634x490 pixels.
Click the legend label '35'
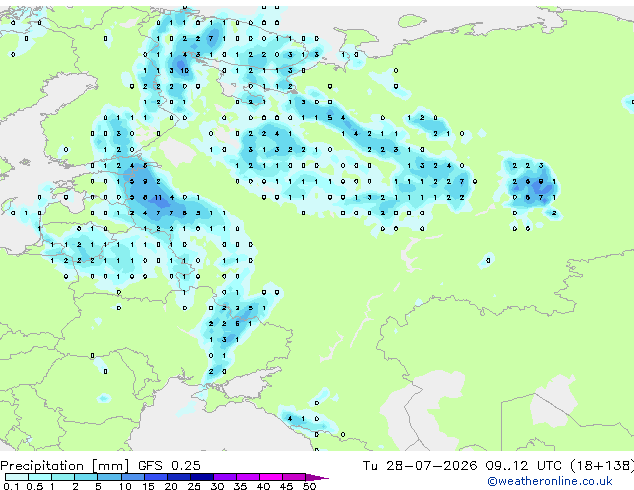pyautogui.click(x=240, y=486)
